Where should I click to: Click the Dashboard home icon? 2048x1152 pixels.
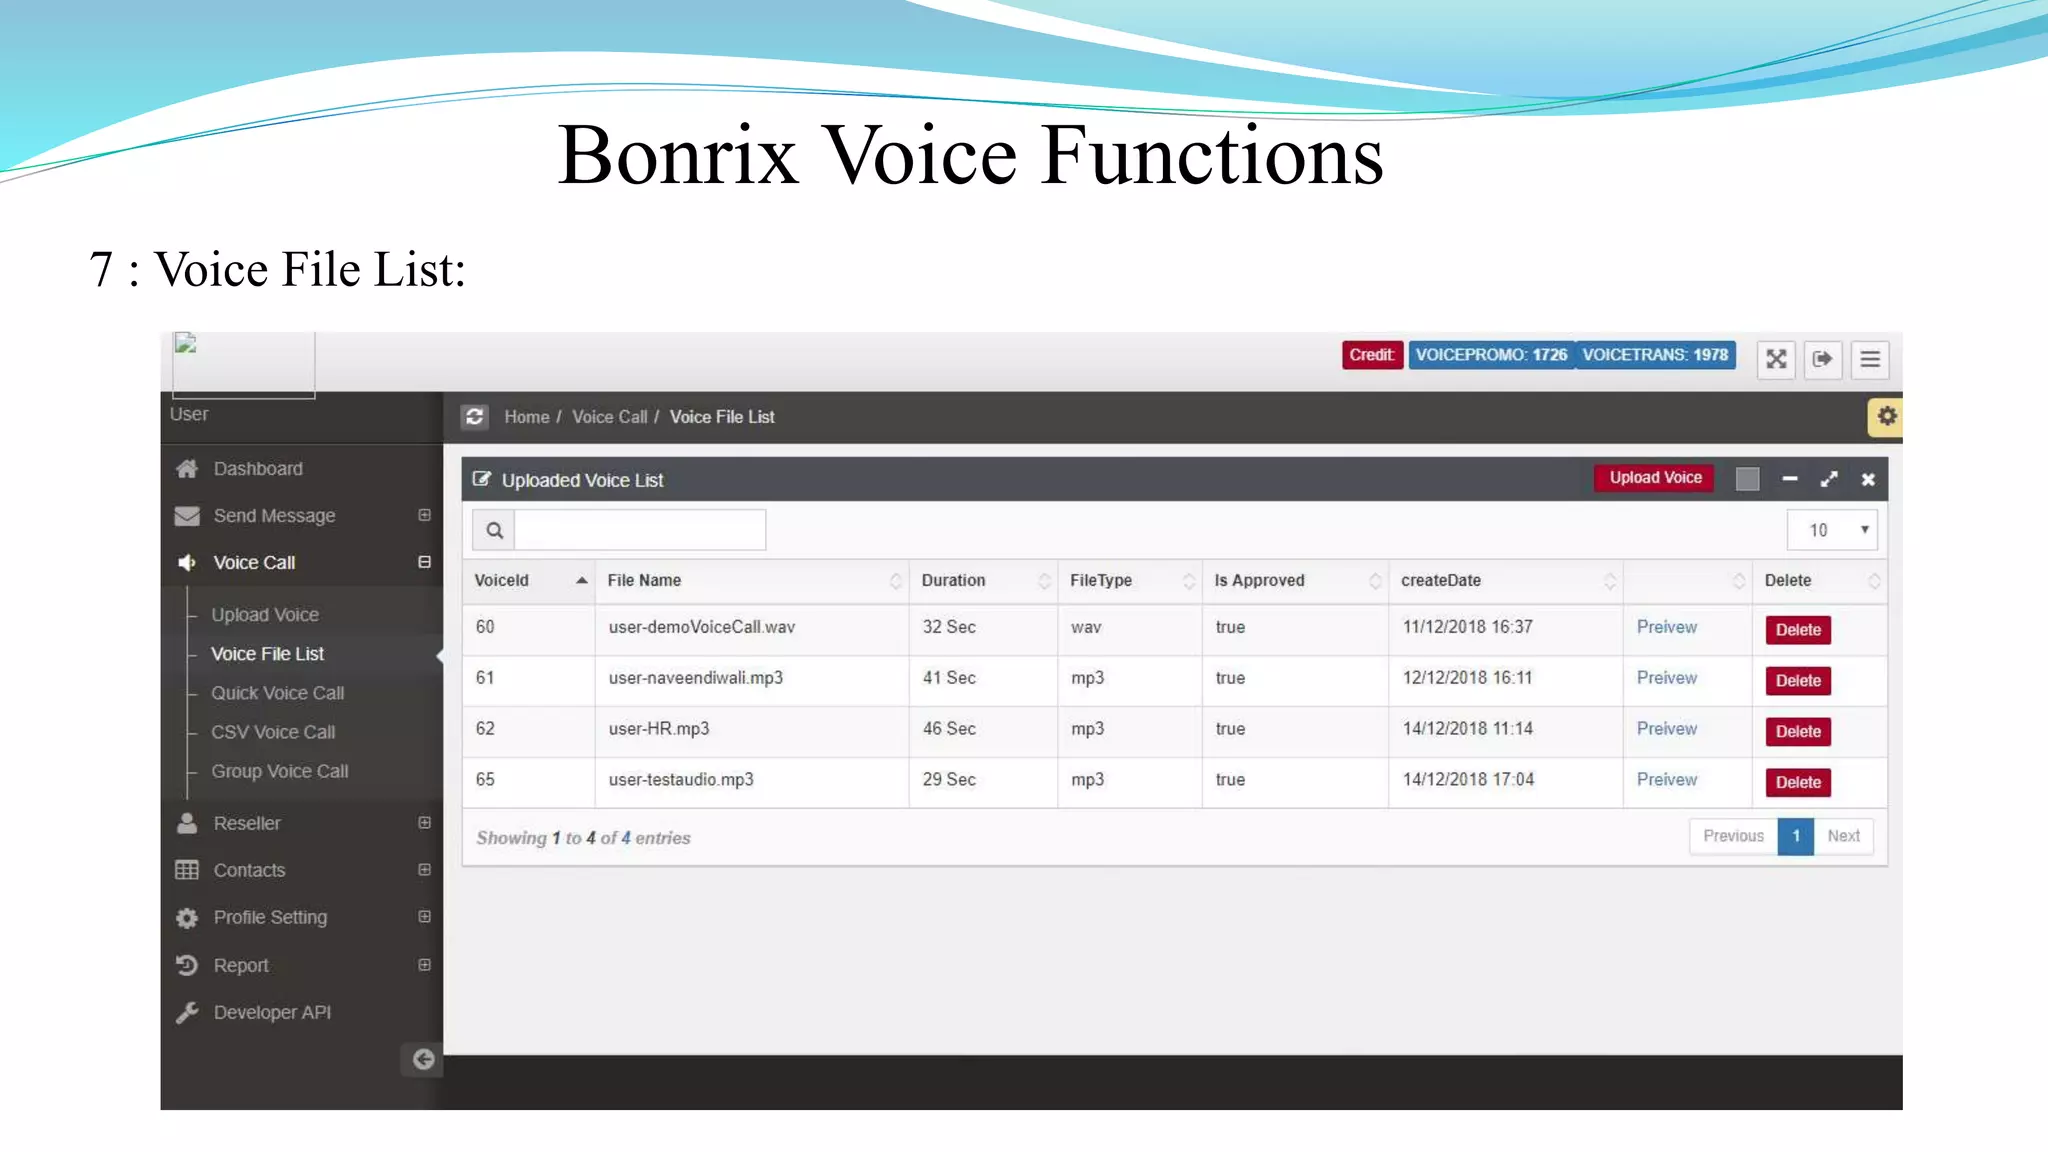coord(187,468)
